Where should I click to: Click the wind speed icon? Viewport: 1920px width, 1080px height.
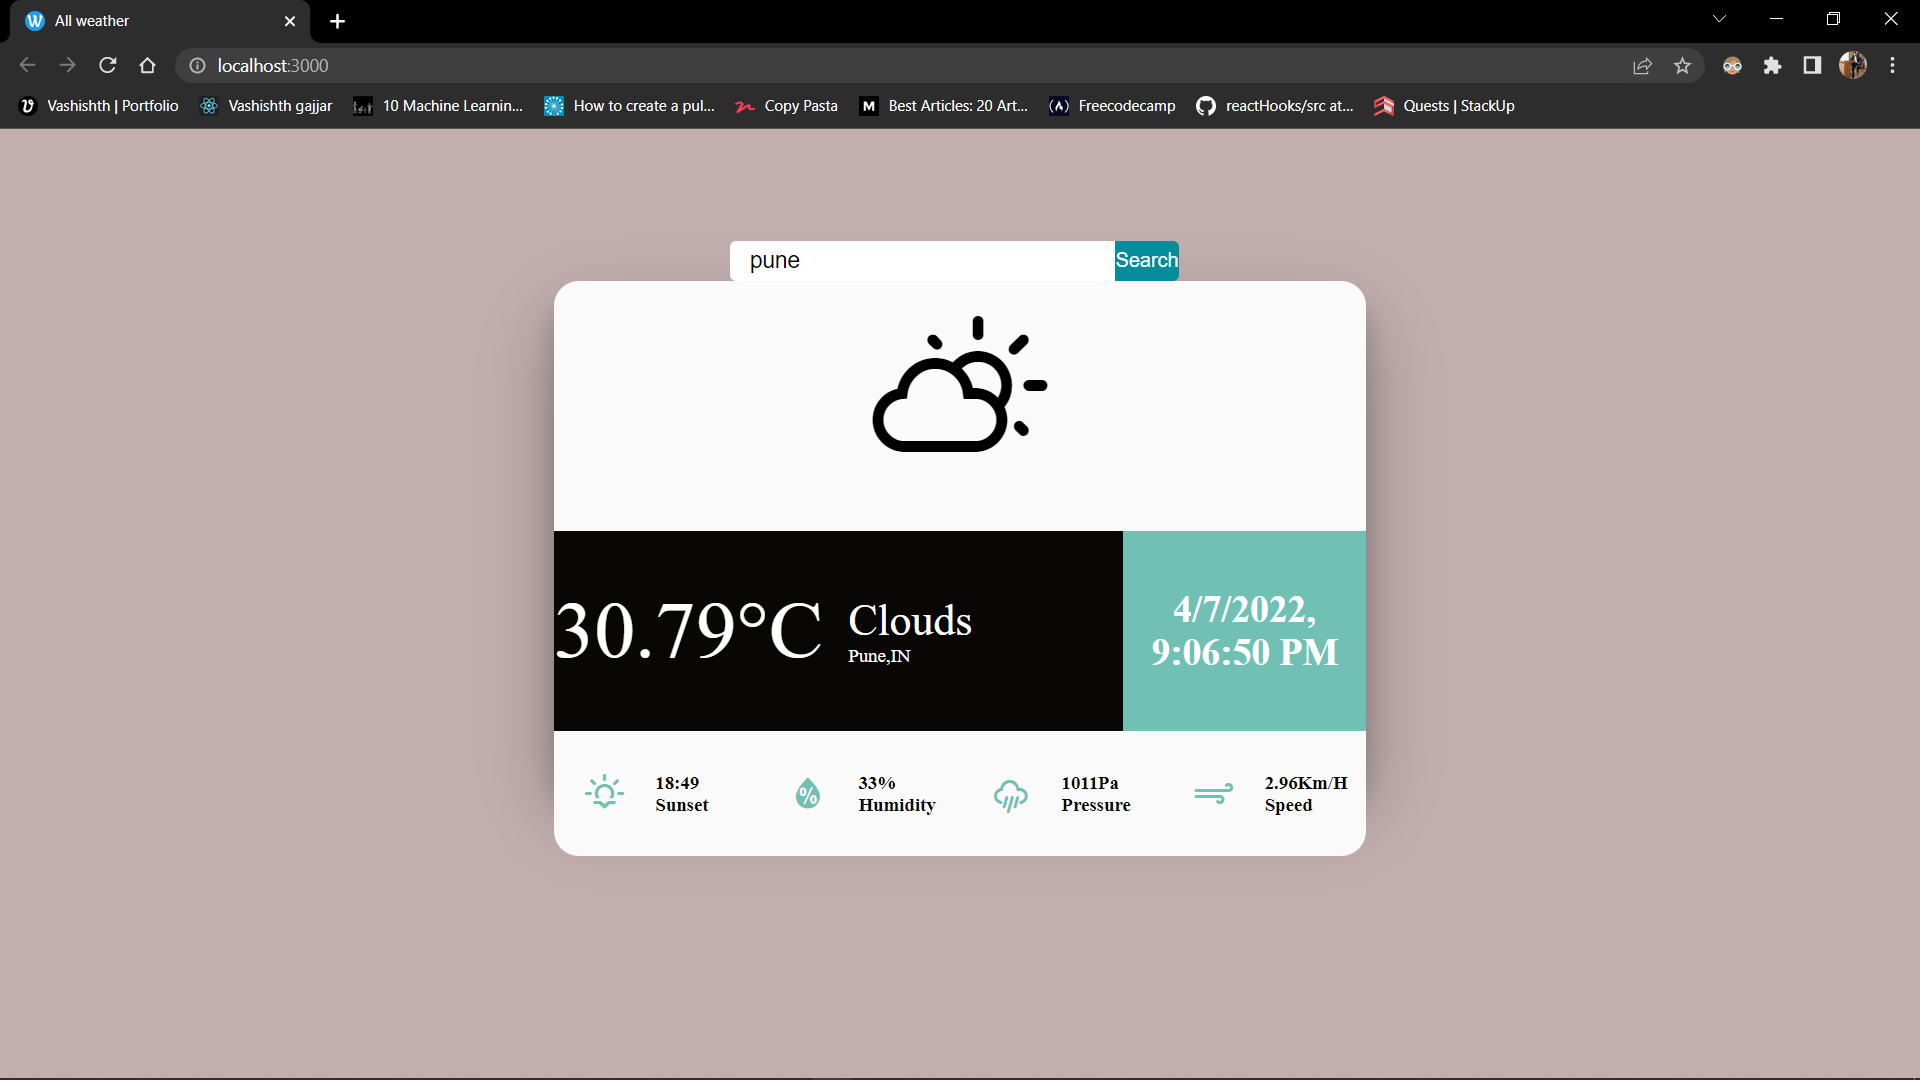pyautogui.click(x=1213, y=793)
